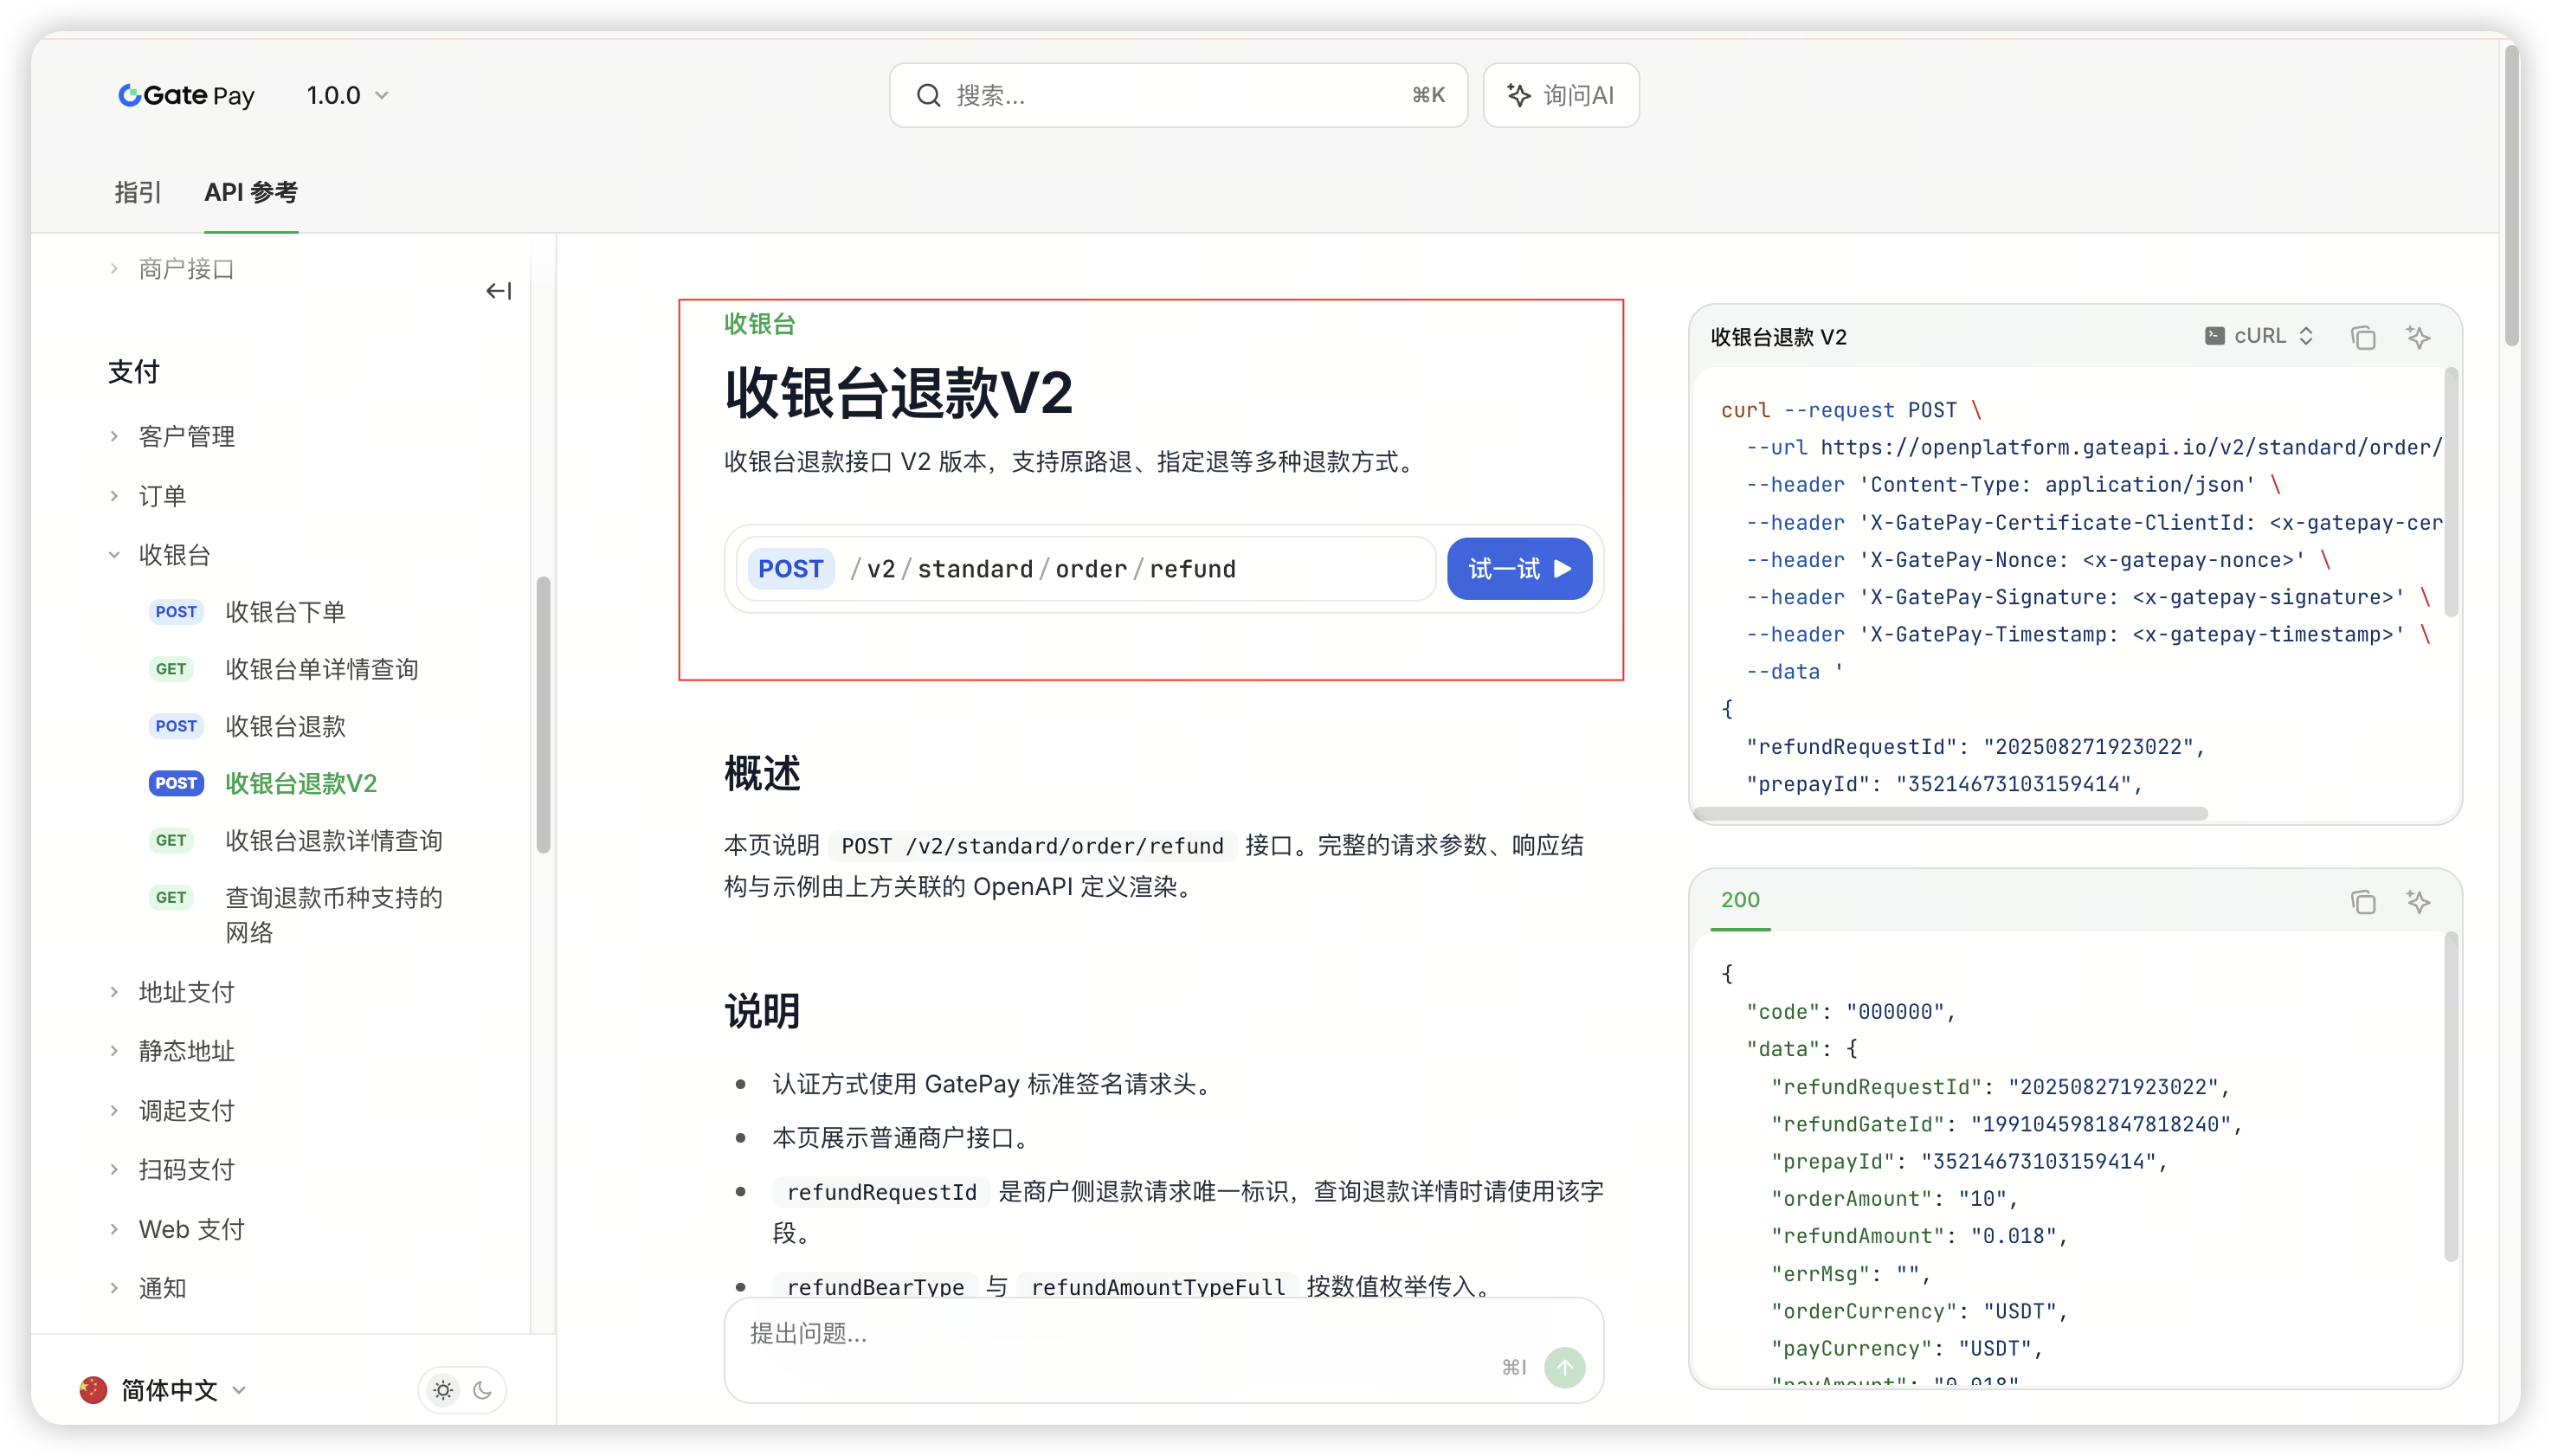Expand the 订单 section
Screen dimensions: 2552x1456
148,496
